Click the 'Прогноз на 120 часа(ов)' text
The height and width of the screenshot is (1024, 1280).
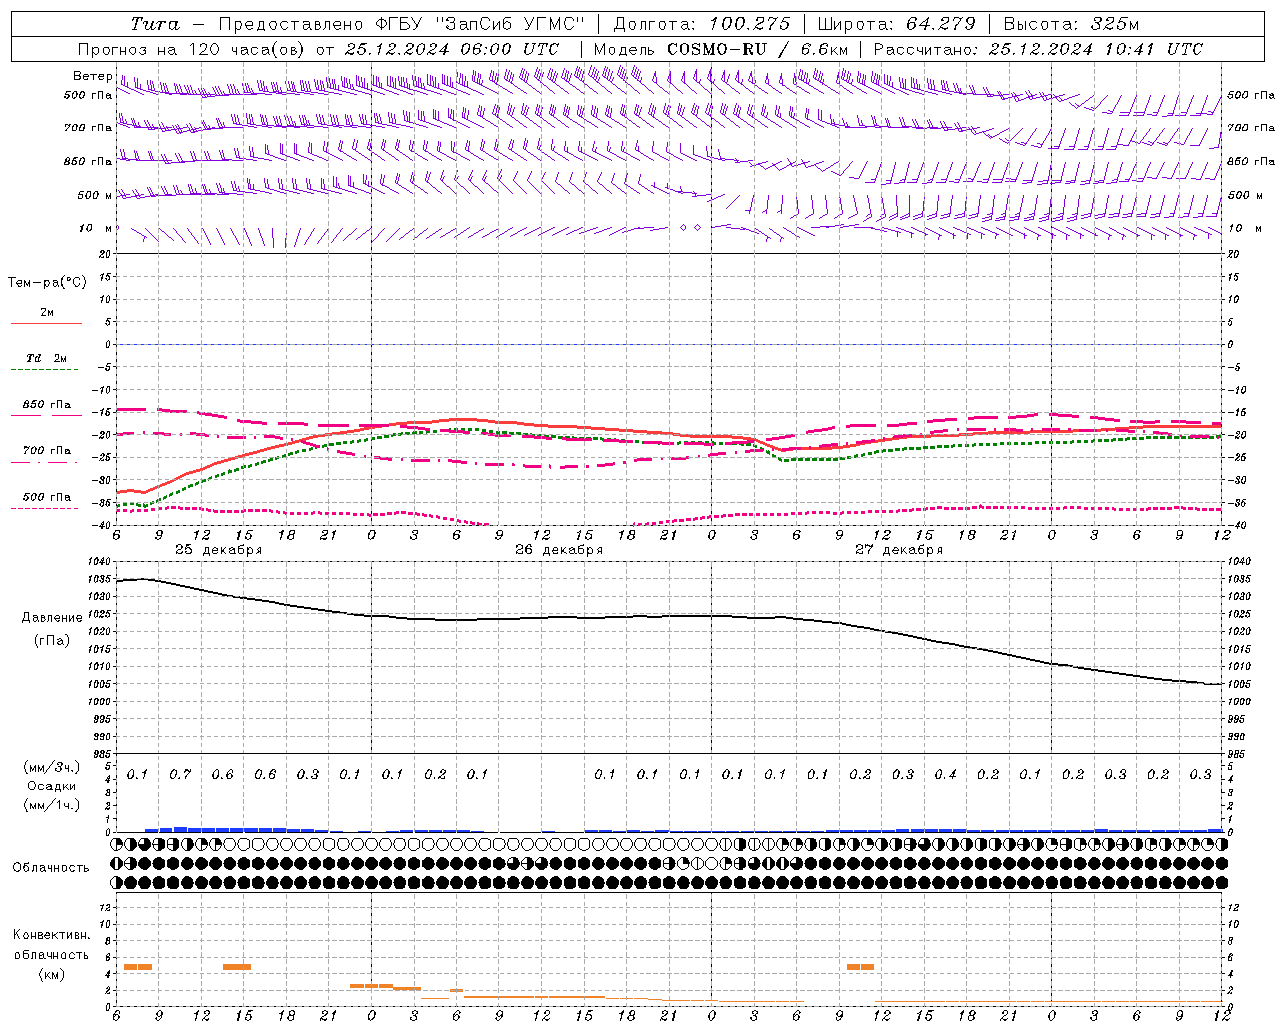tap(192, 49)
